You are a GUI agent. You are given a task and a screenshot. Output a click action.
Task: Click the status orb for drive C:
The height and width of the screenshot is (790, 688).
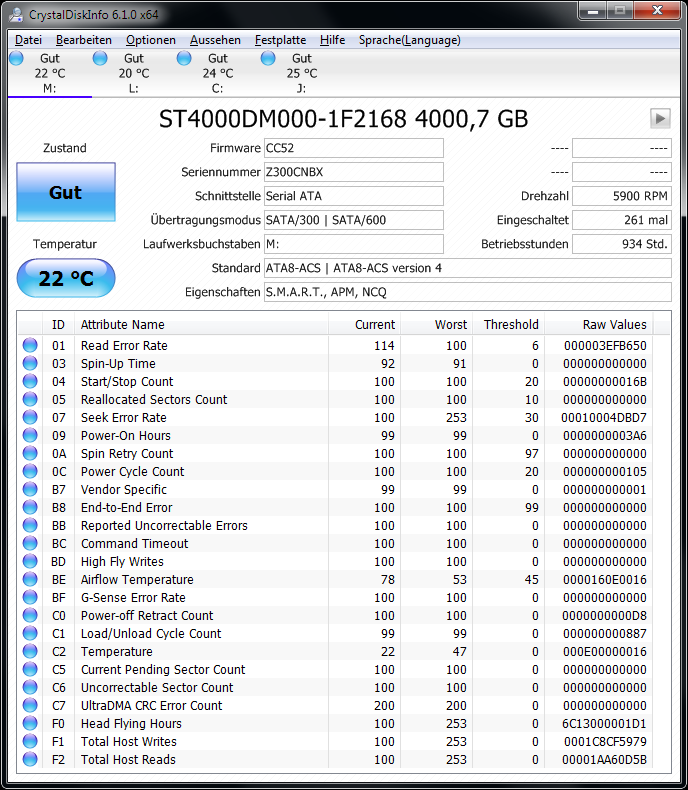pyautogui.click(x=184, y=58)
